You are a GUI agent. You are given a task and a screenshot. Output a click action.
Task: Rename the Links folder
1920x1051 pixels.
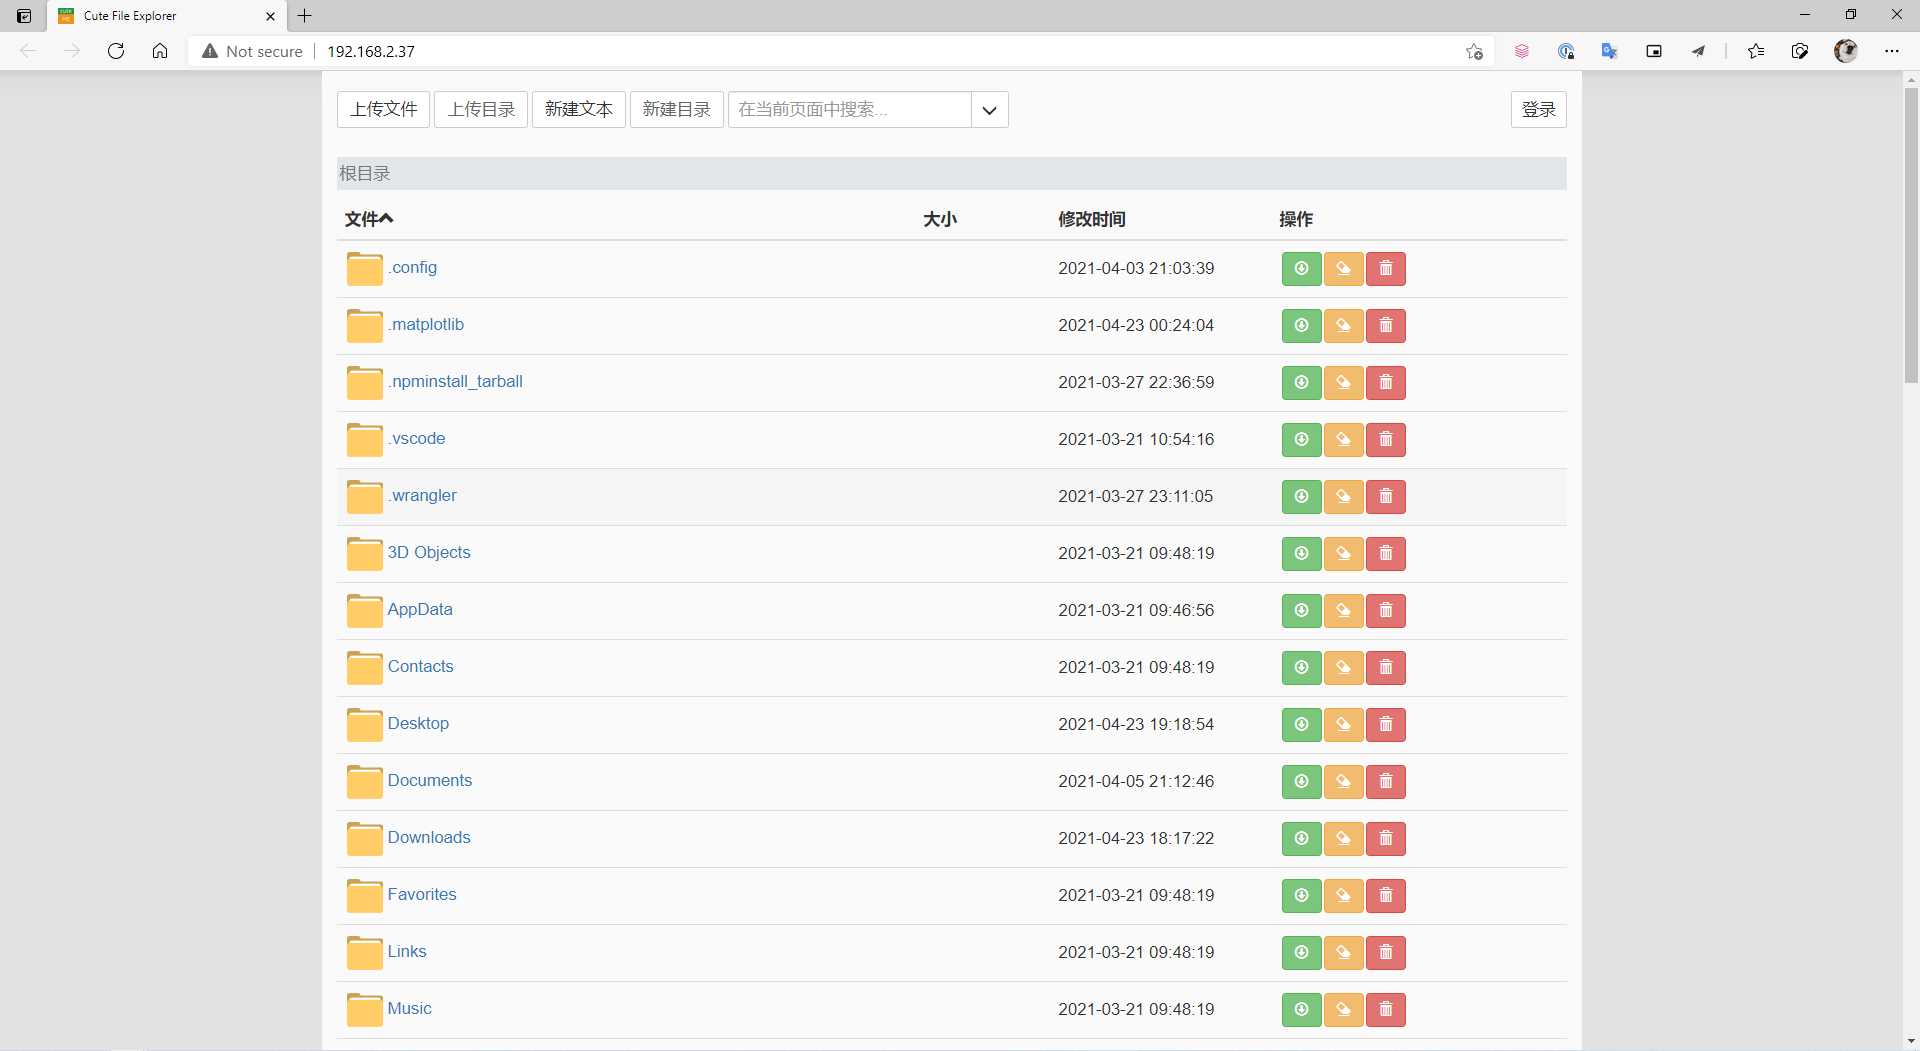[x=1343, y=952]
